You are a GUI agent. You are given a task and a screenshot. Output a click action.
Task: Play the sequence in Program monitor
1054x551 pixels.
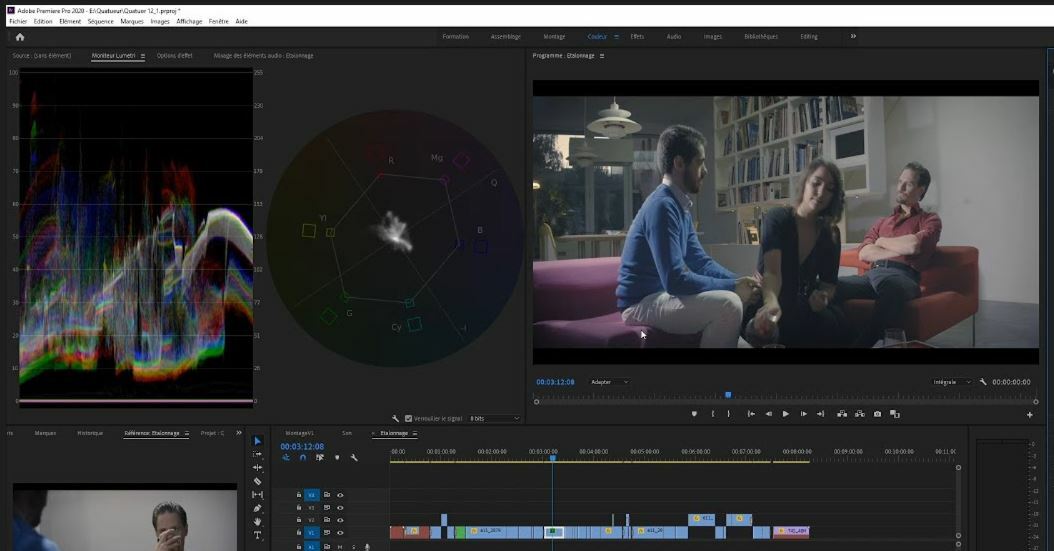pos(785,414)
